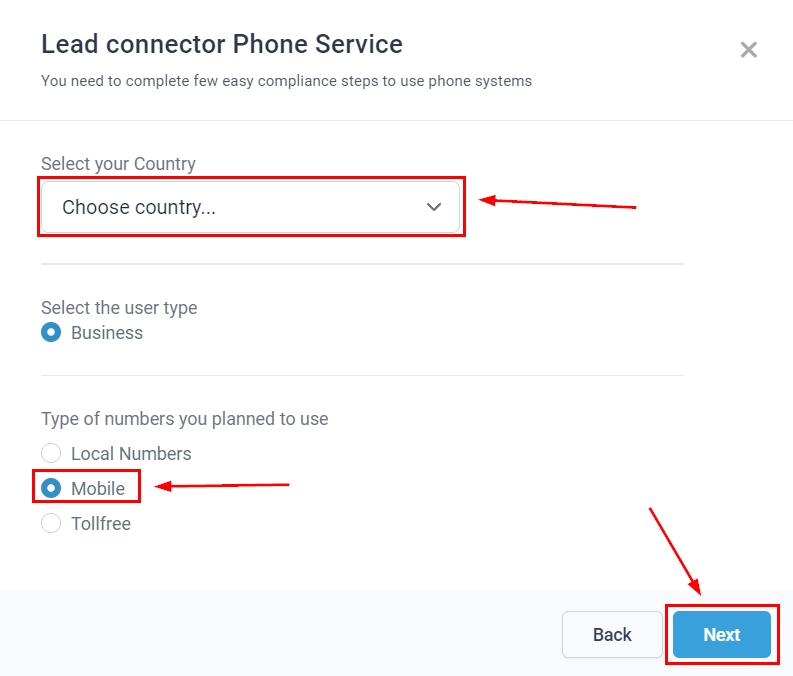Screen dimensions: 793x676
Task: Close the Lead connector Phone Service dialog
Action: [748, 50]
